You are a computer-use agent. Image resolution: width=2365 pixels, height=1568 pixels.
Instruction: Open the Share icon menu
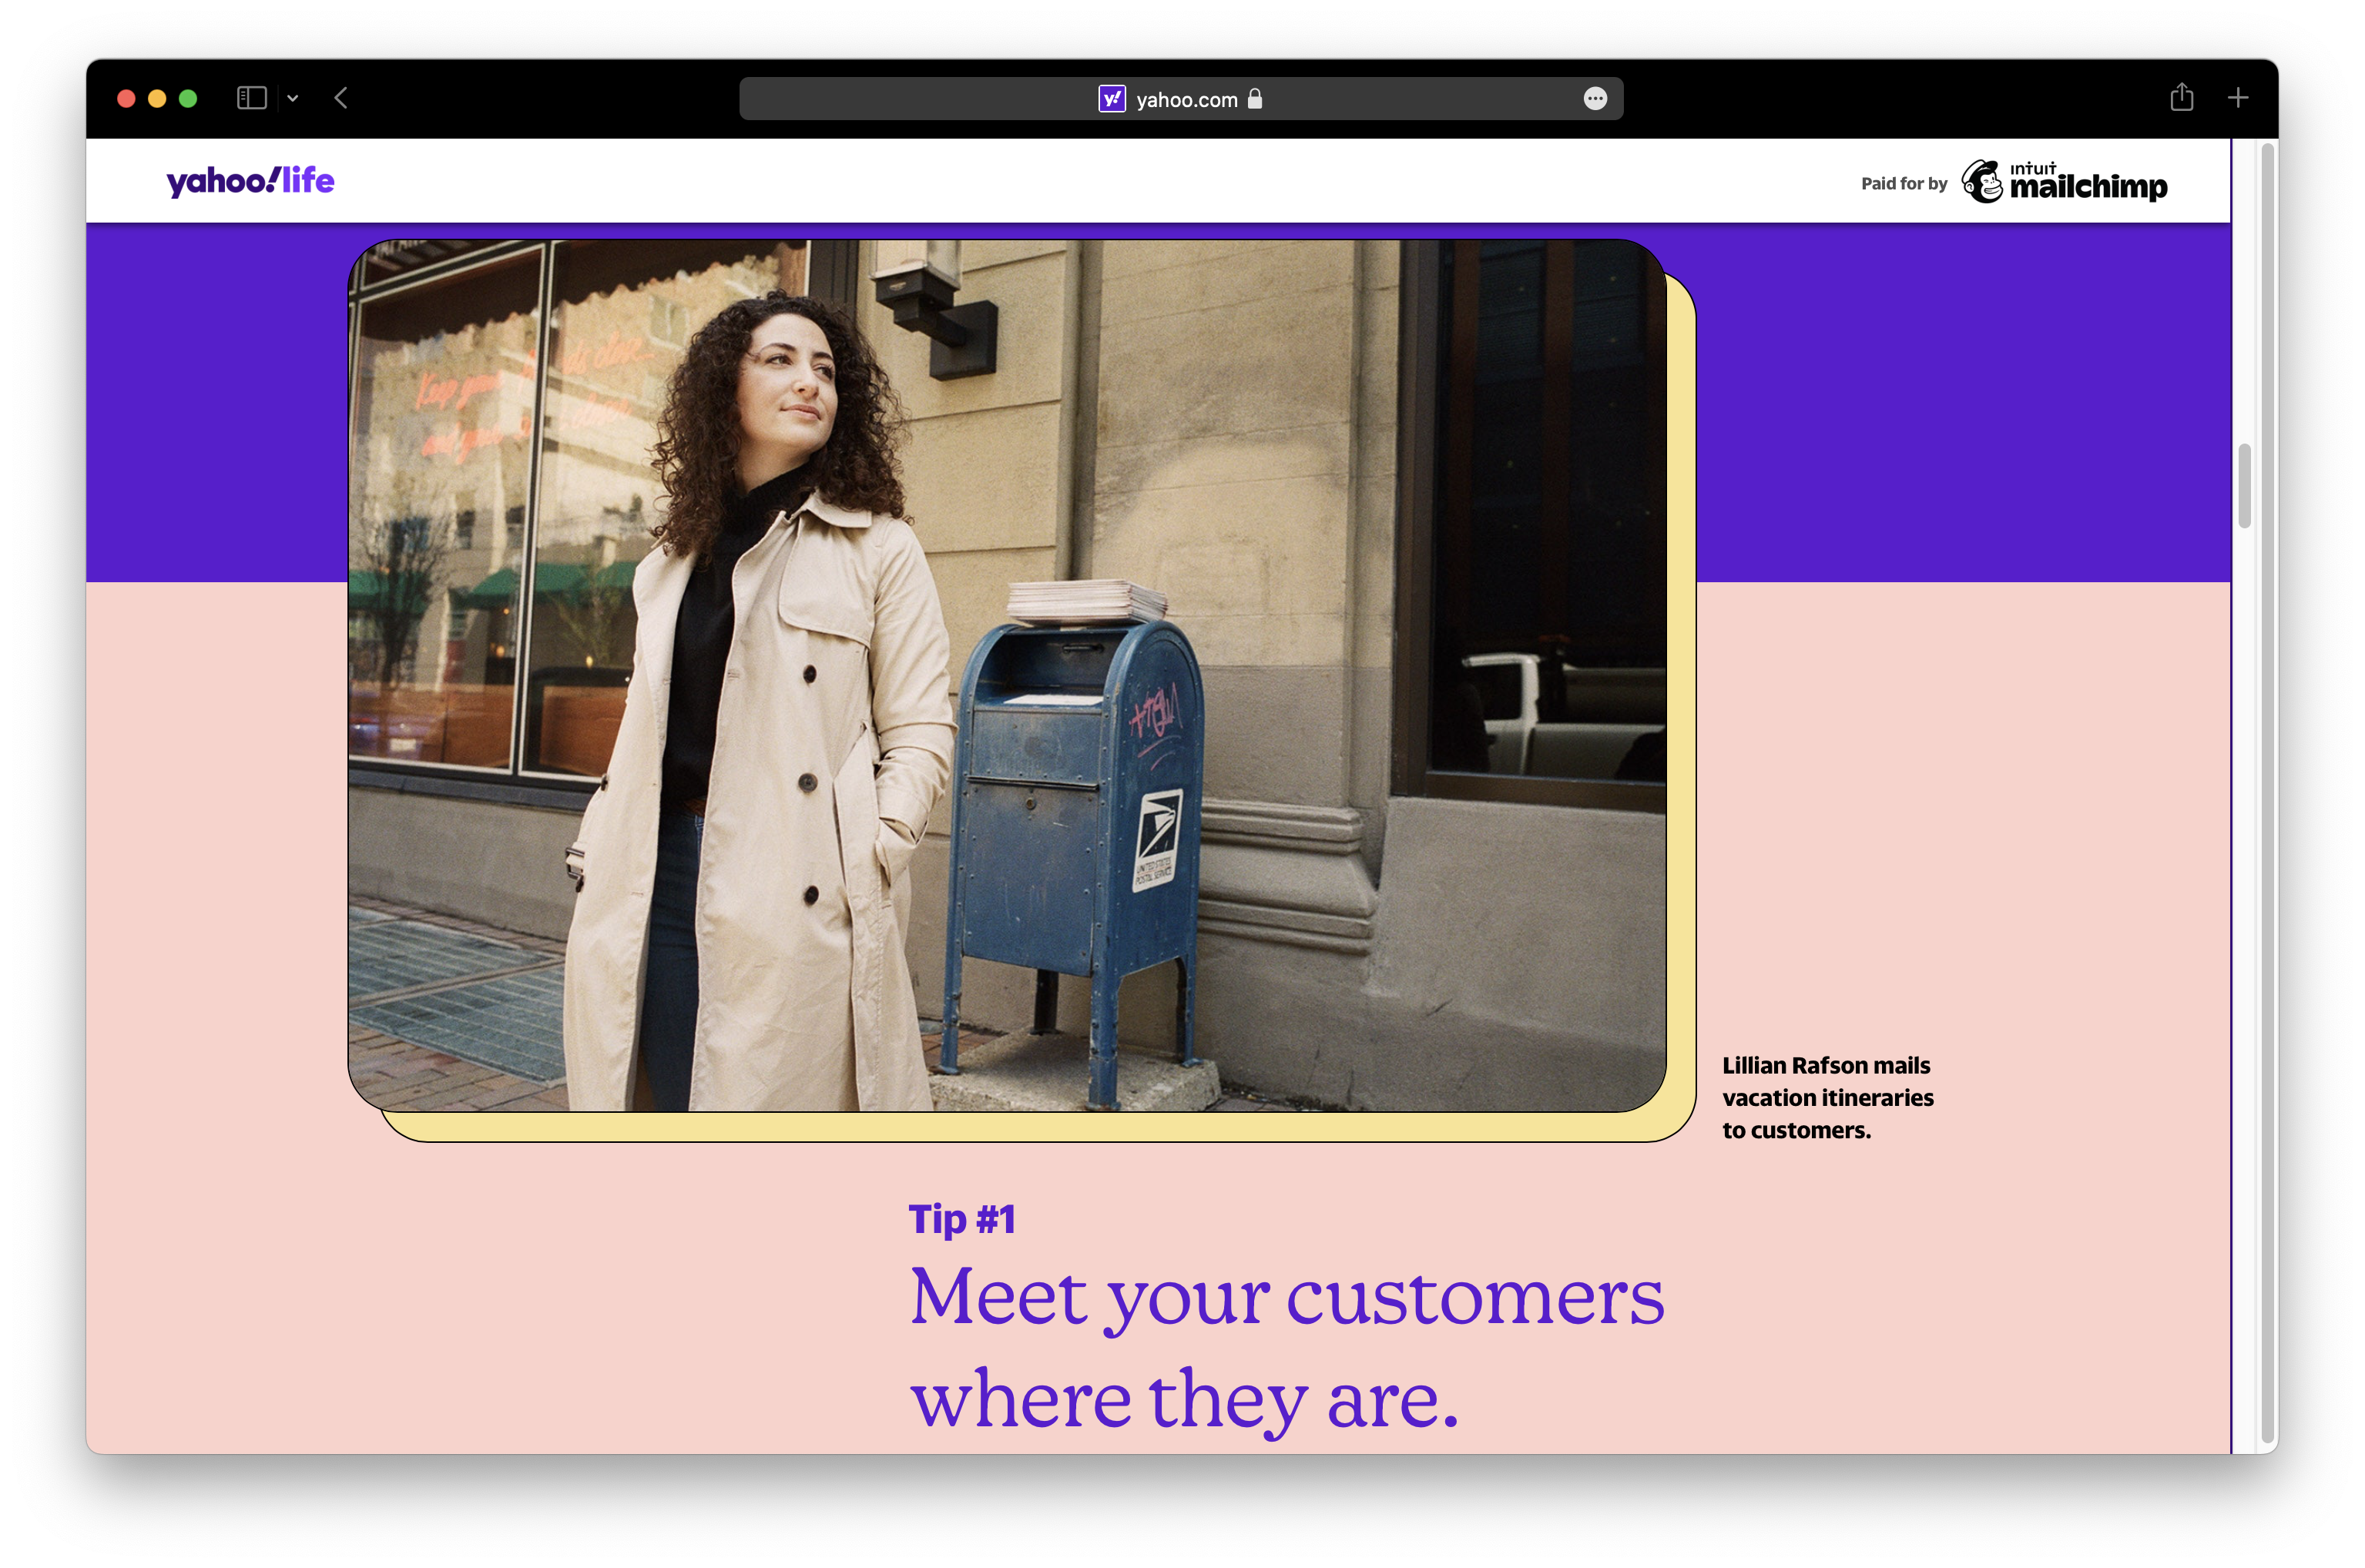[2182, 98]
